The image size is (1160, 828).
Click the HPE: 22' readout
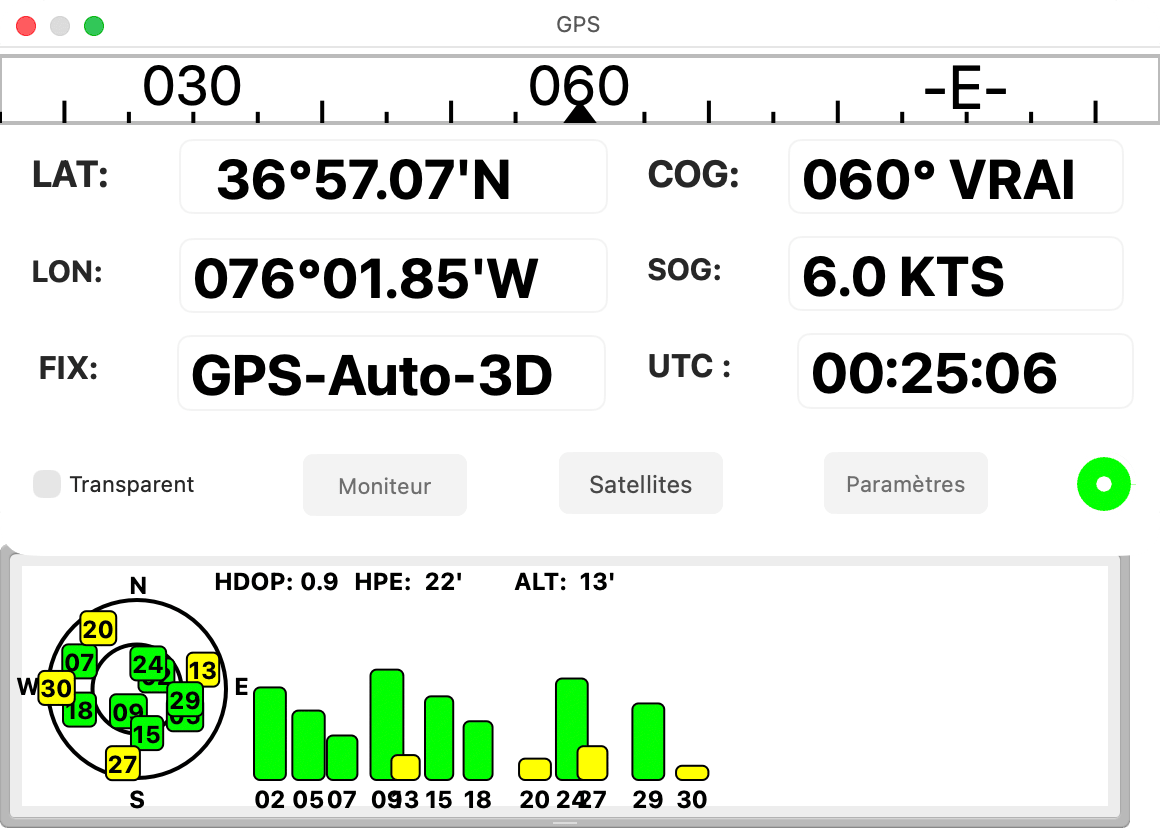point(408,582)
